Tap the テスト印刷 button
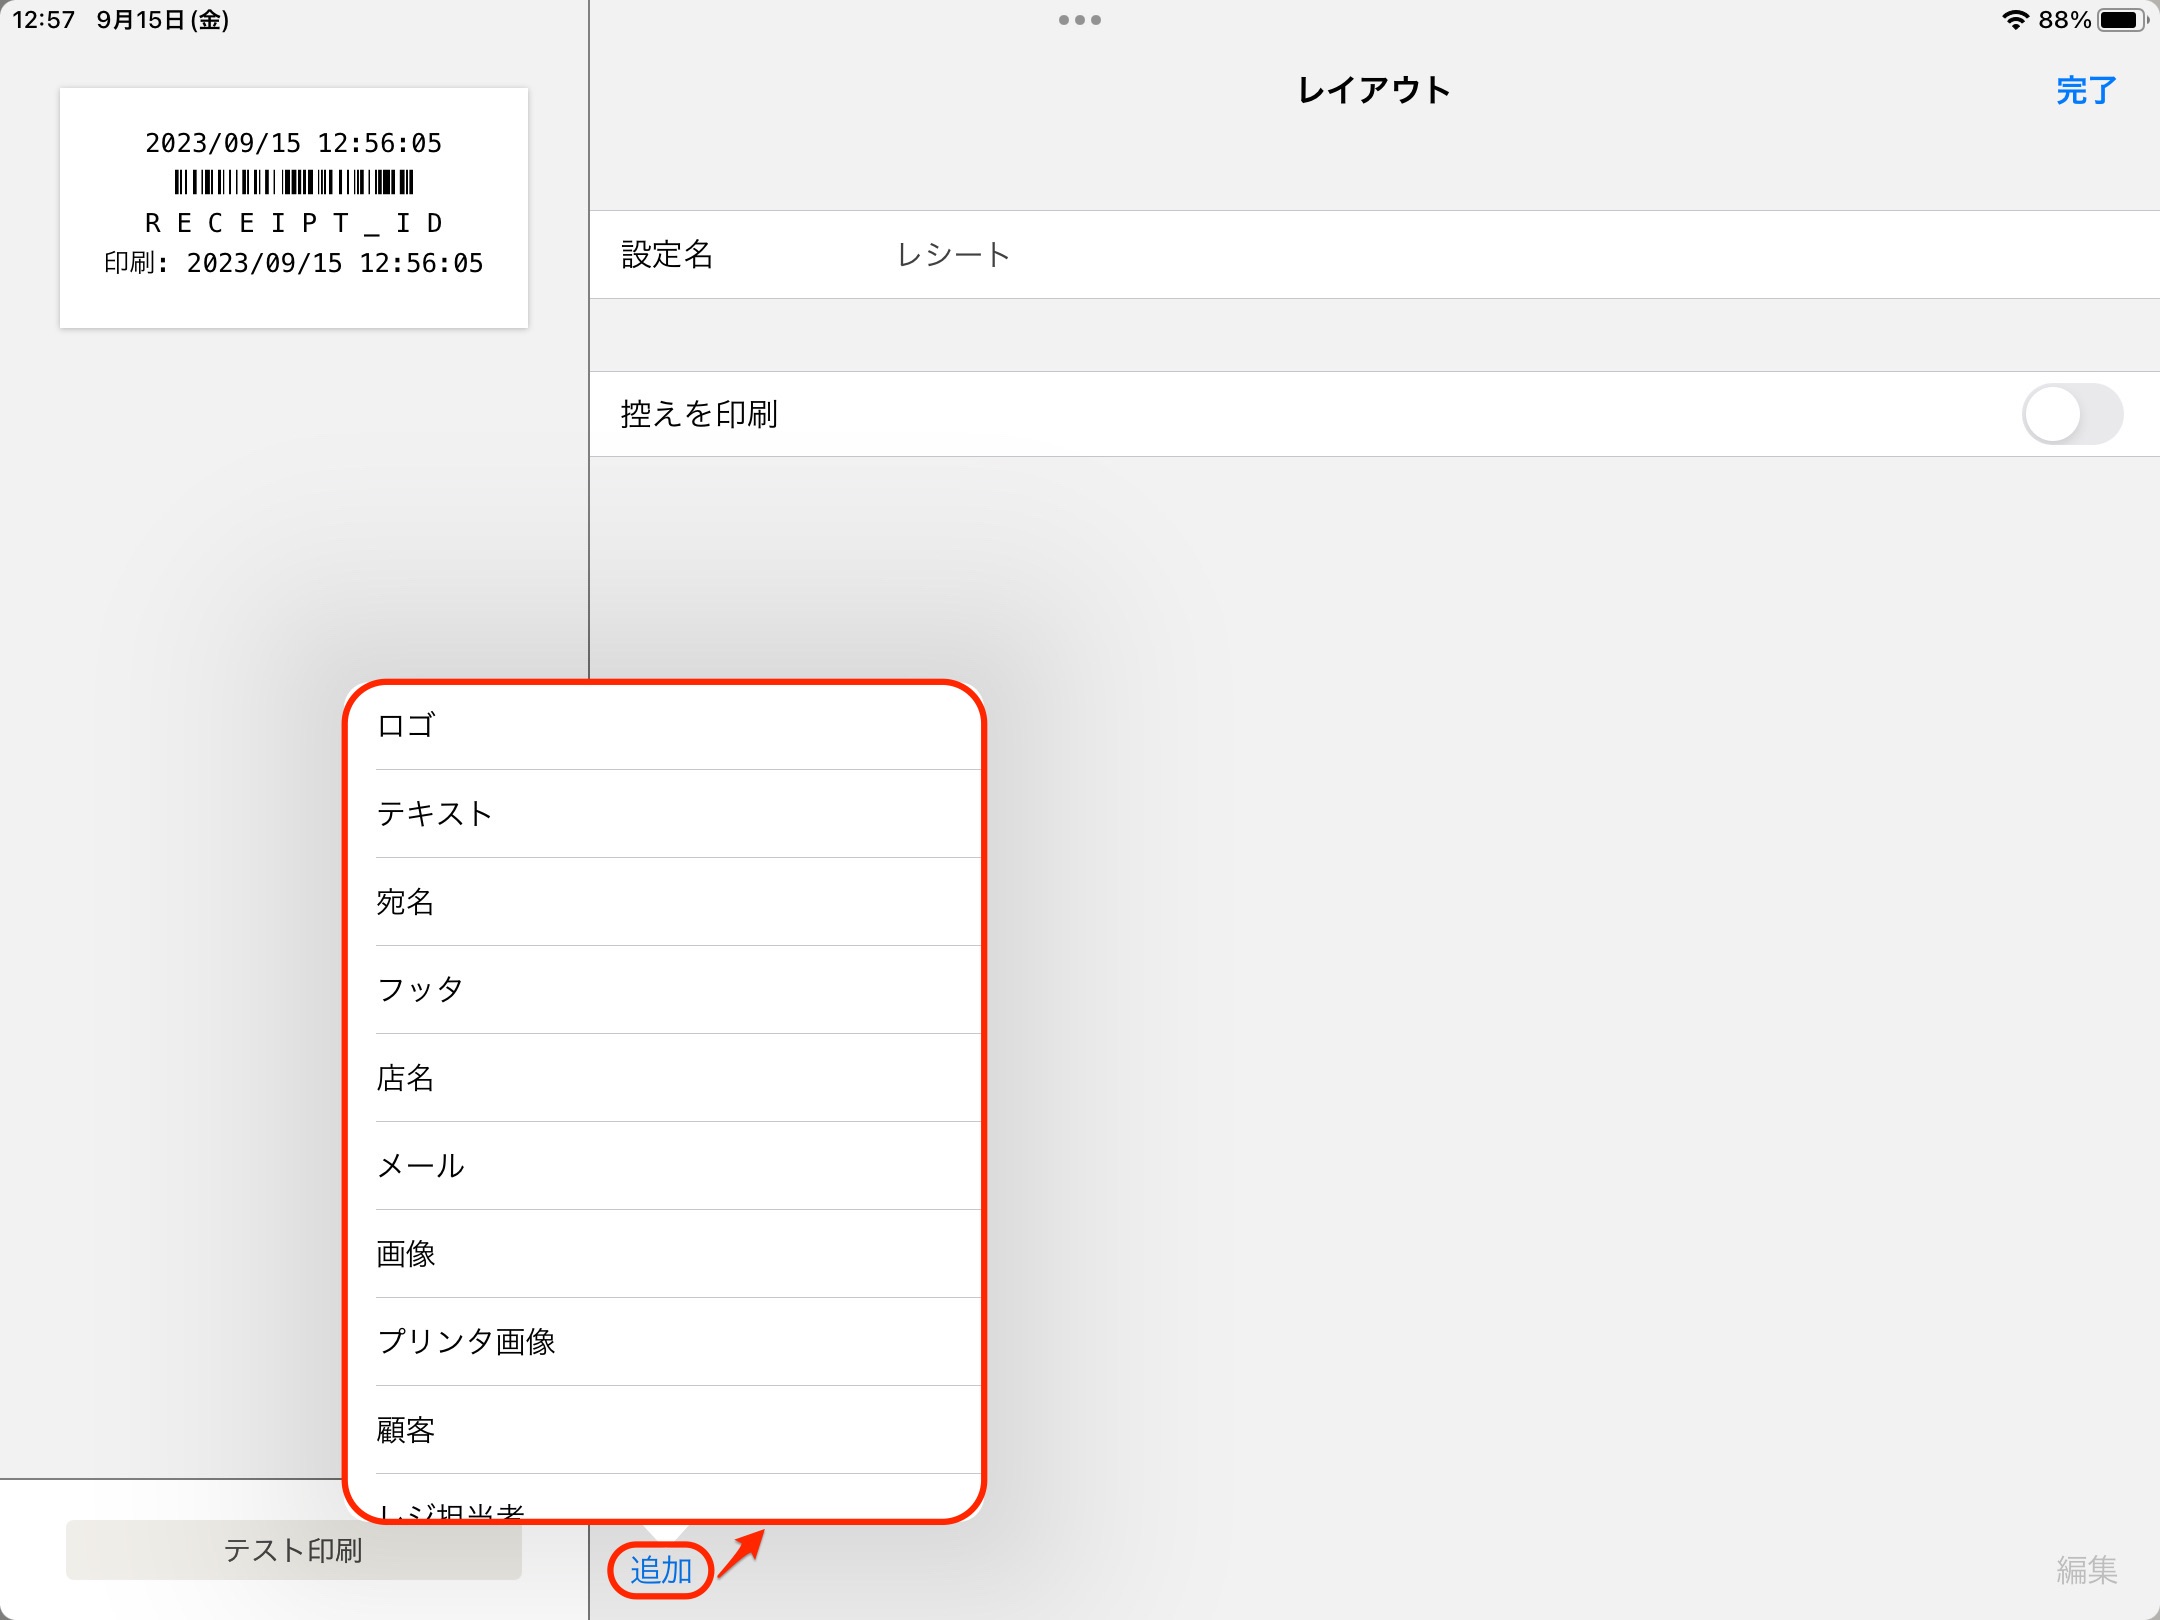Screen dimensions: 2160x1620 coord(294,1550)
